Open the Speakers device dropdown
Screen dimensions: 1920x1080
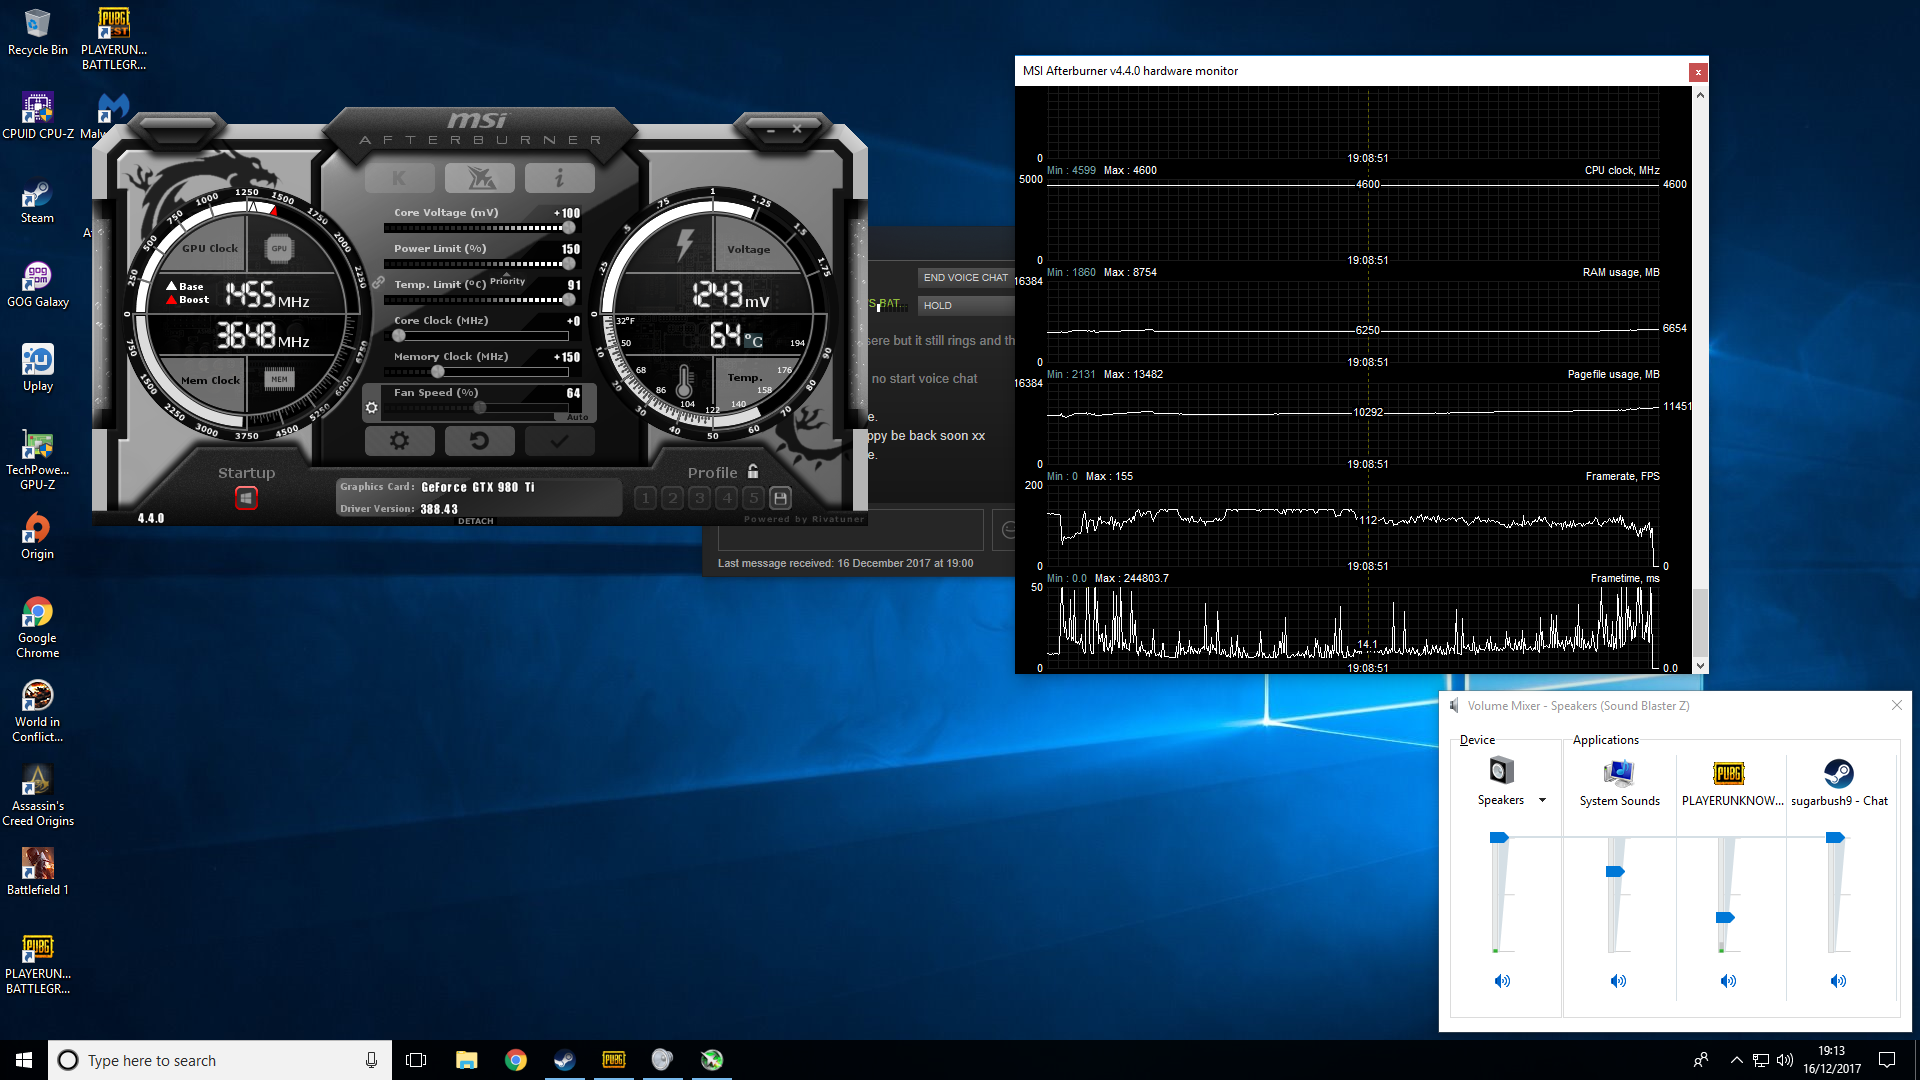point(1542,800)
